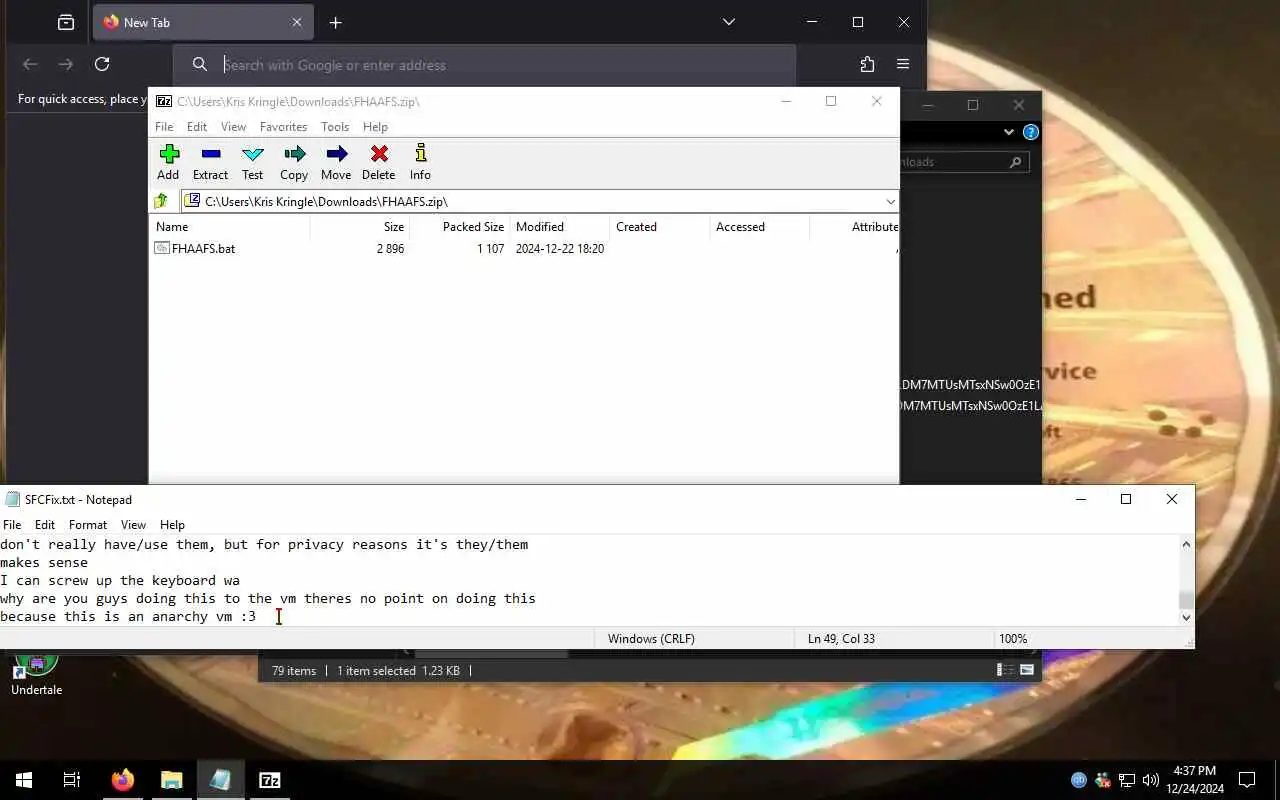Click the Firefox address search field
Screen dimensions: 1280x800
pyautogui.click(x=485, y=65)
